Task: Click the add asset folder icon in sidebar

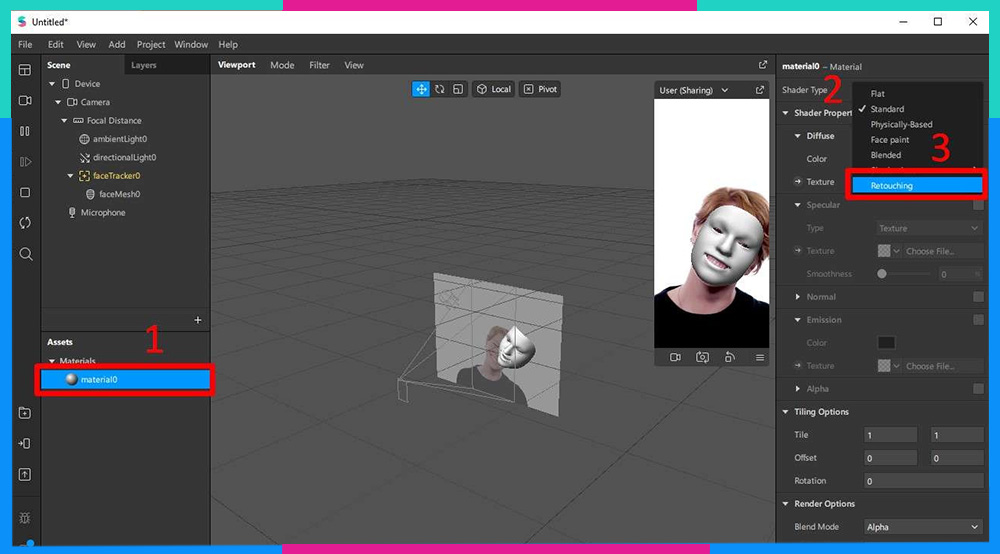Action: 25,413
